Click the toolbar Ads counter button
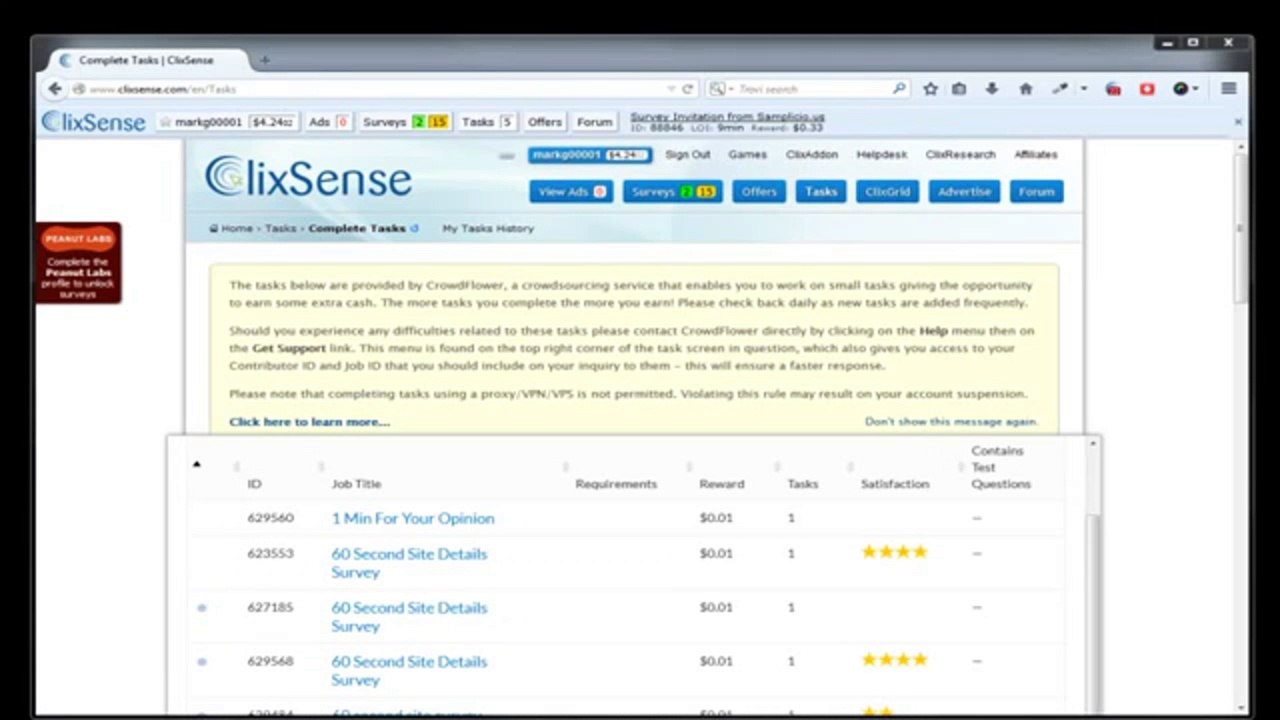Viewport: 1280px width, 720px height. tap(328, 122)
